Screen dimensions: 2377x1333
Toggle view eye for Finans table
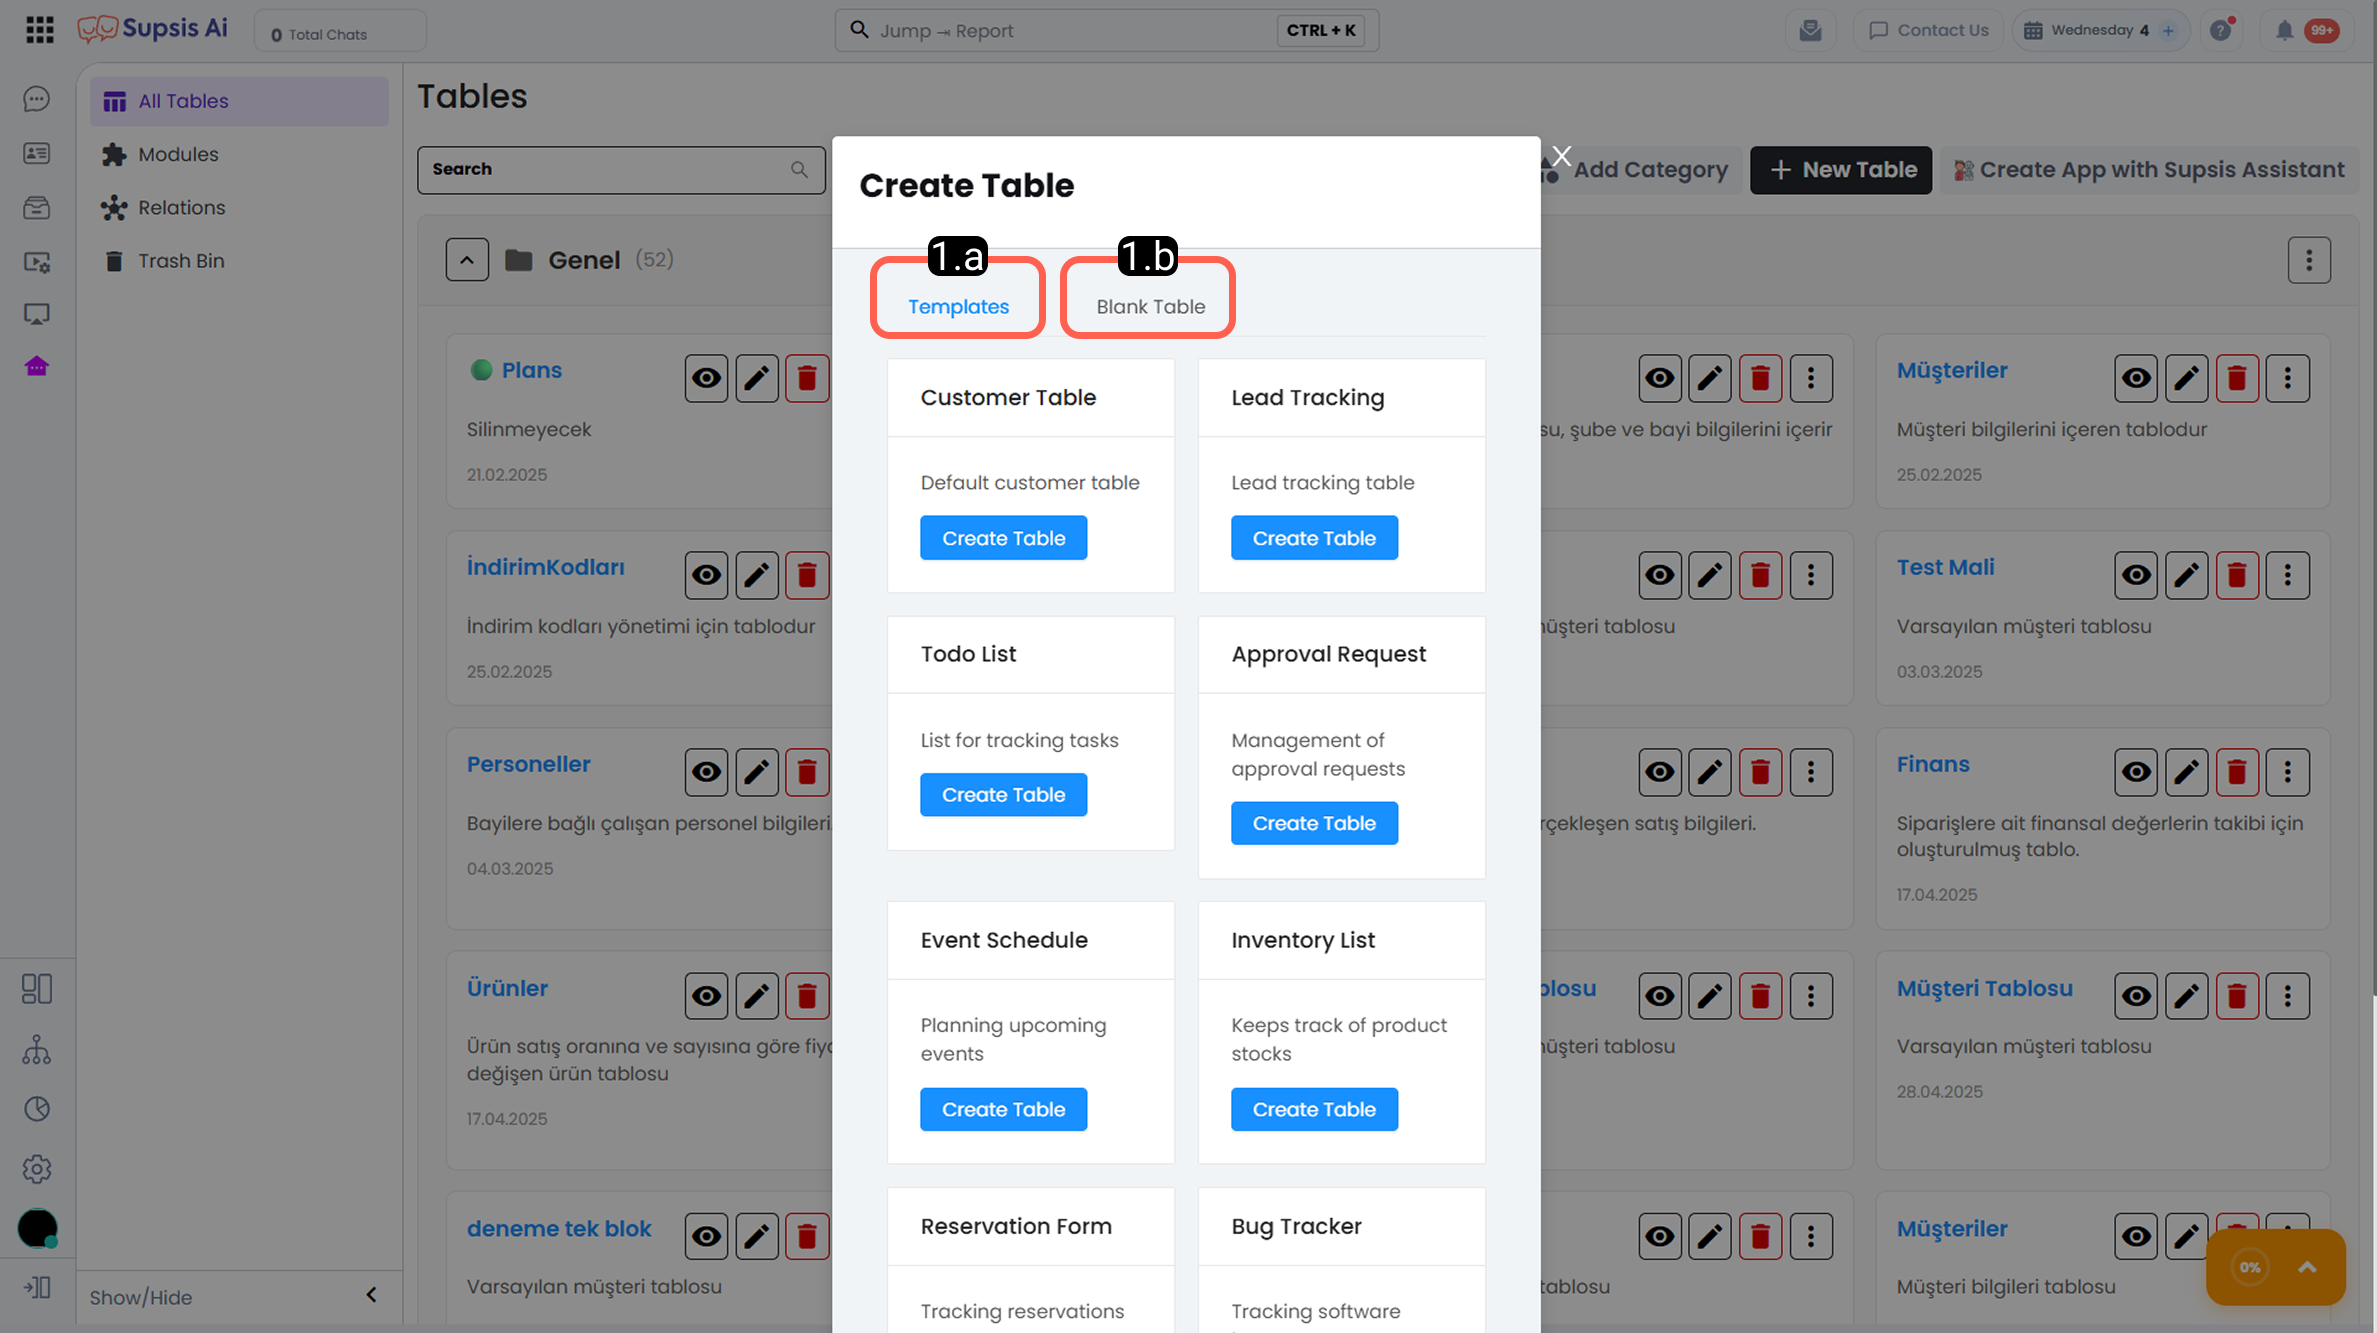pyautogui.click(x=2136, y=772)
